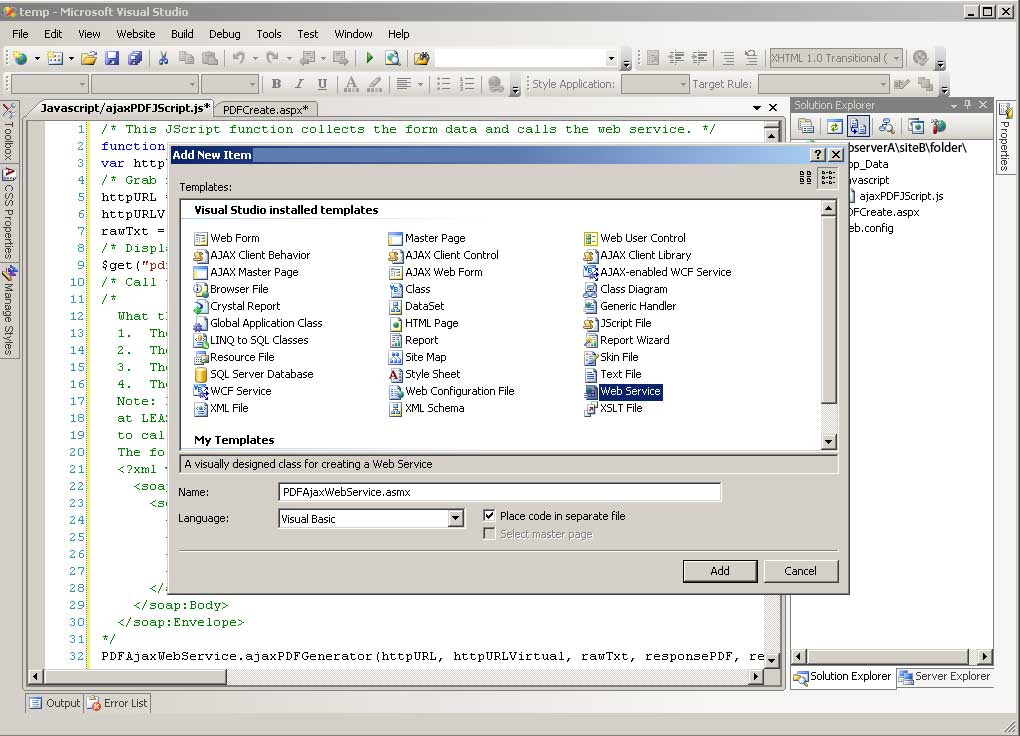
Task: Open the Debug menu
Action: [x=224, y=34]
